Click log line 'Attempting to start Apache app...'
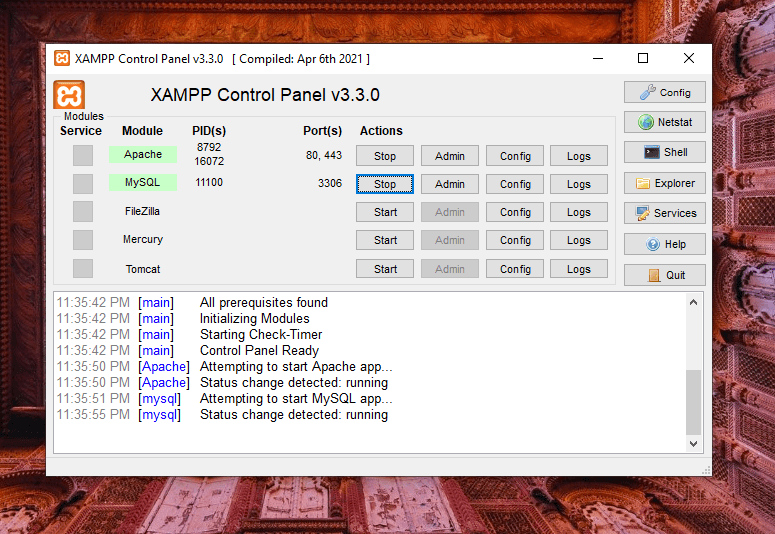 296,366
